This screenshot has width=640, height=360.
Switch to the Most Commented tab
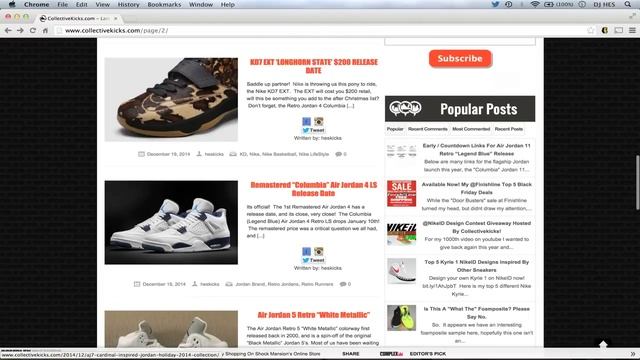click(x=471, y=129)
